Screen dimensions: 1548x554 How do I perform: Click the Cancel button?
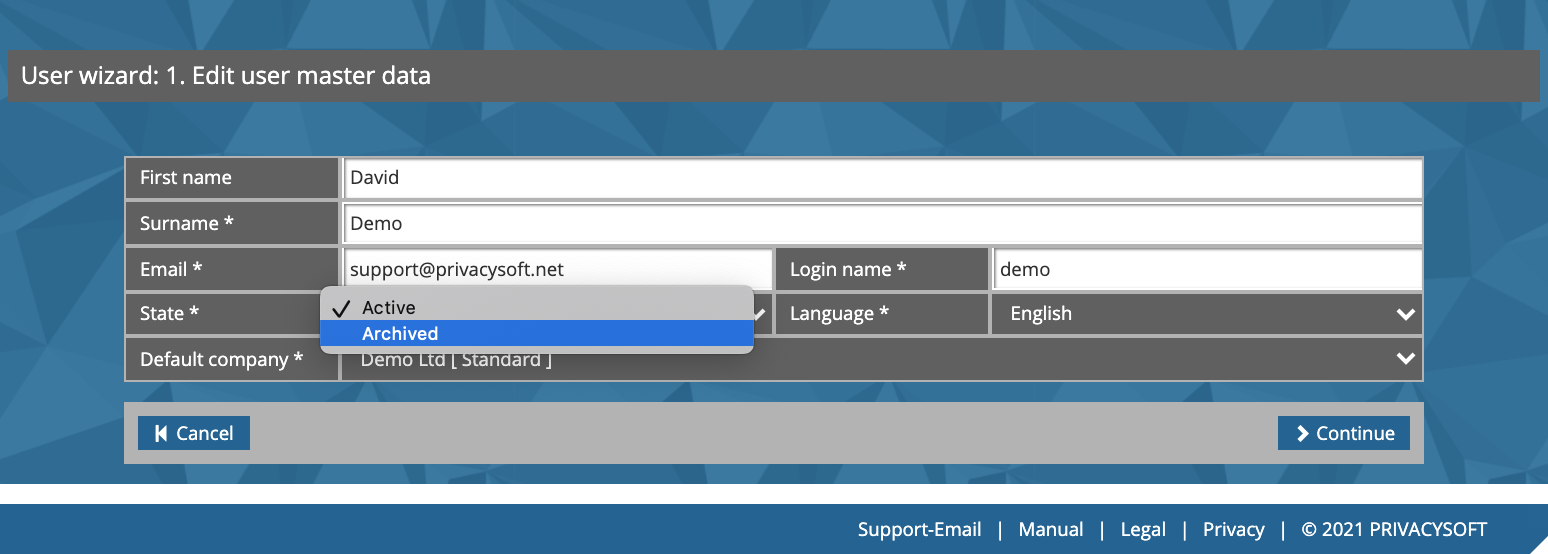click(x=194, y=433)
